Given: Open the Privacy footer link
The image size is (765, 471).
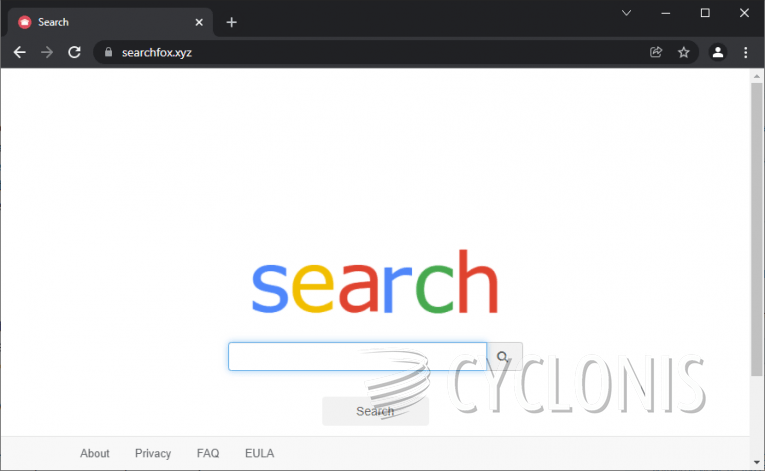Looking at the screenshot, I should 153,453.
